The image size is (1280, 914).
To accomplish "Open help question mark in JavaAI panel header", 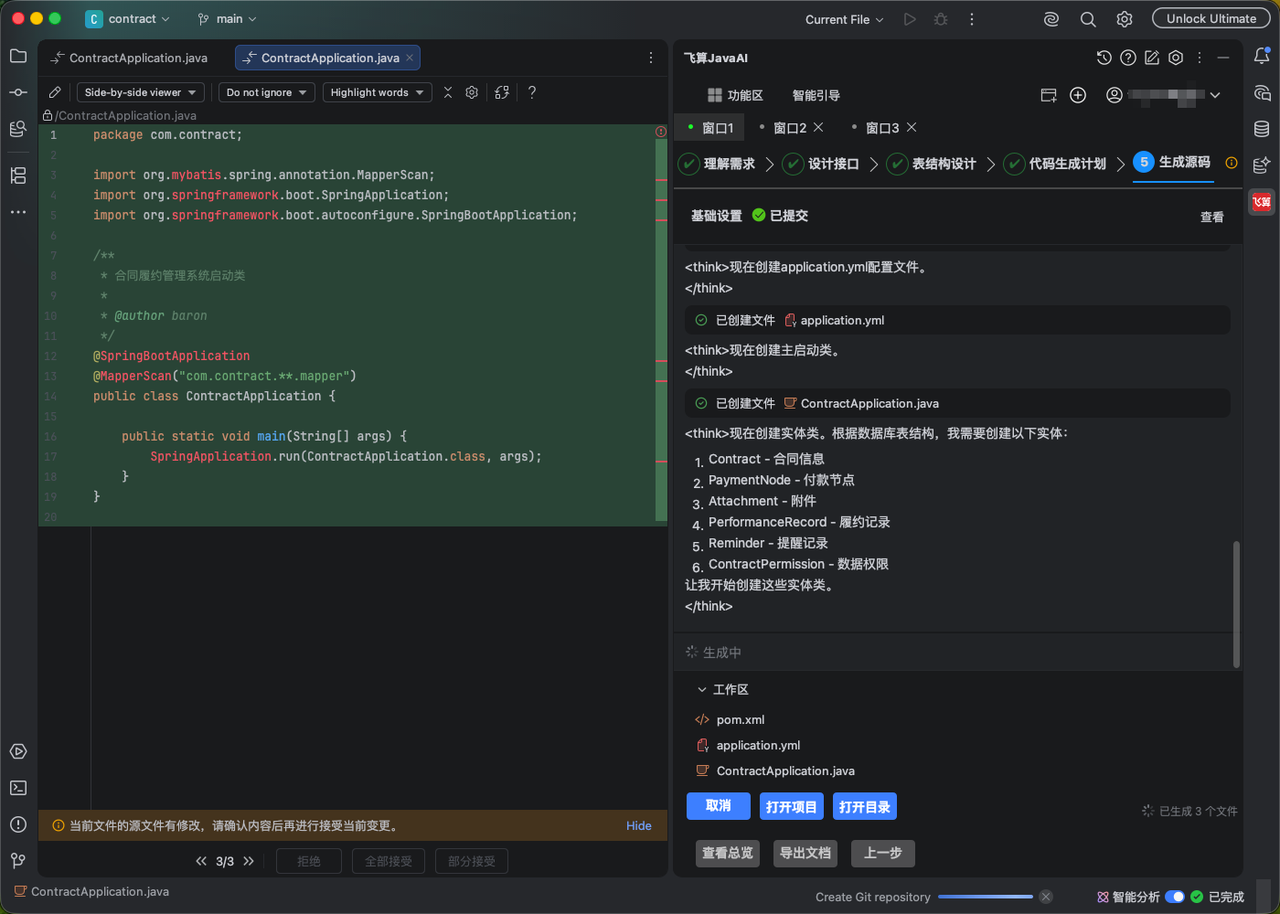I will pos(1128,58).
